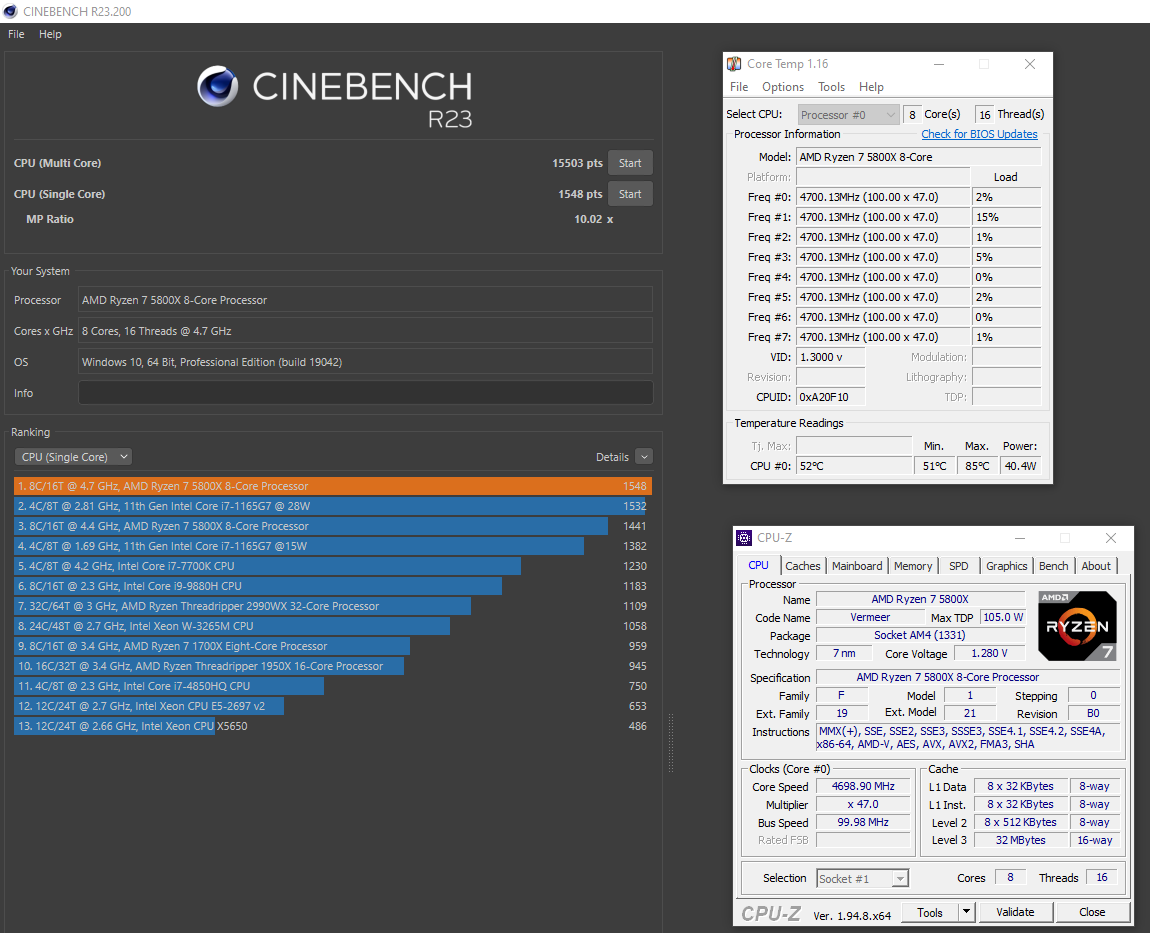Image resolution: width=1150 pixels, height=933 pixels.
Task: Click the CPU-Z title bar icon
Action: pos(744,538)
